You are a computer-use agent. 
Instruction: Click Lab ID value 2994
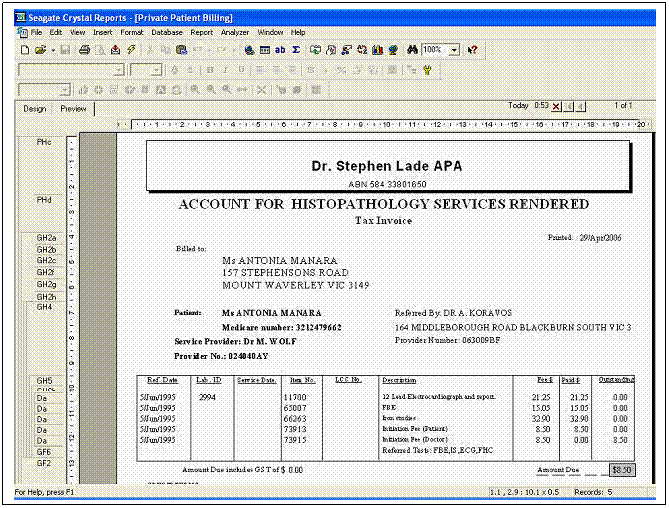tap(207, 398)
